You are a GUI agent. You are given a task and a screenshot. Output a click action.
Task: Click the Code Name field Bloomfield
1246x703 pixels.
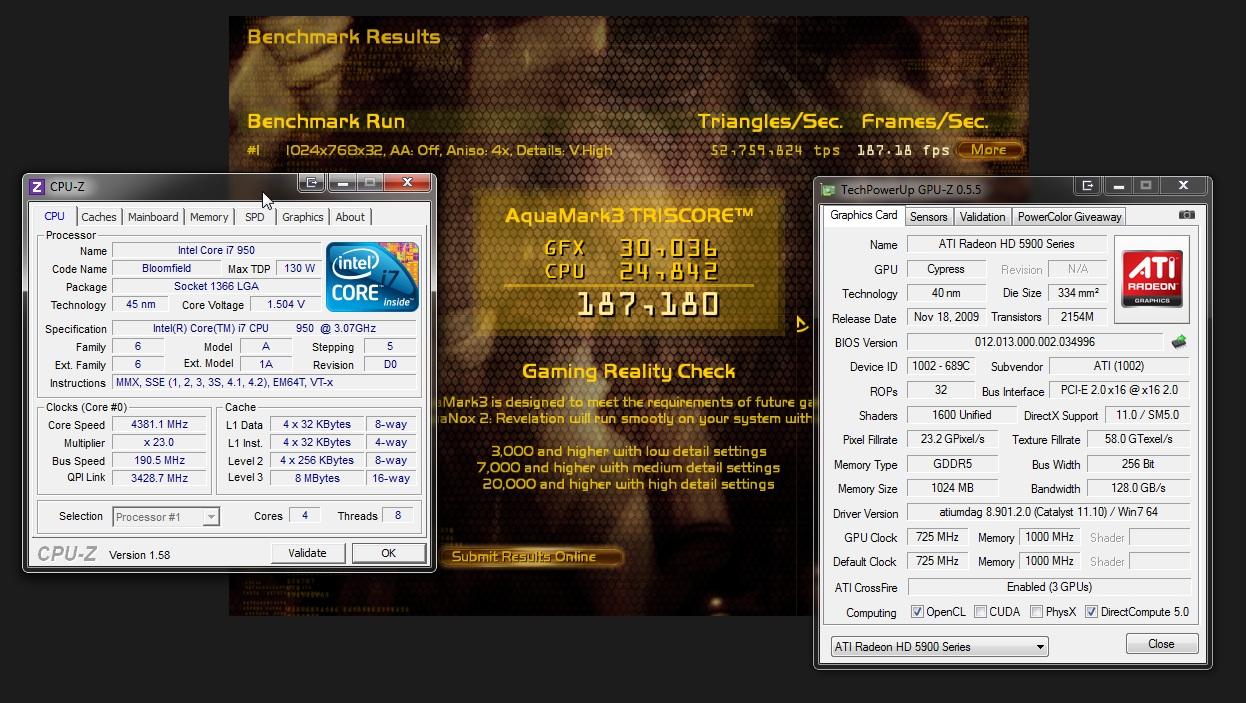pyautogui.click(x=166, y=269)
